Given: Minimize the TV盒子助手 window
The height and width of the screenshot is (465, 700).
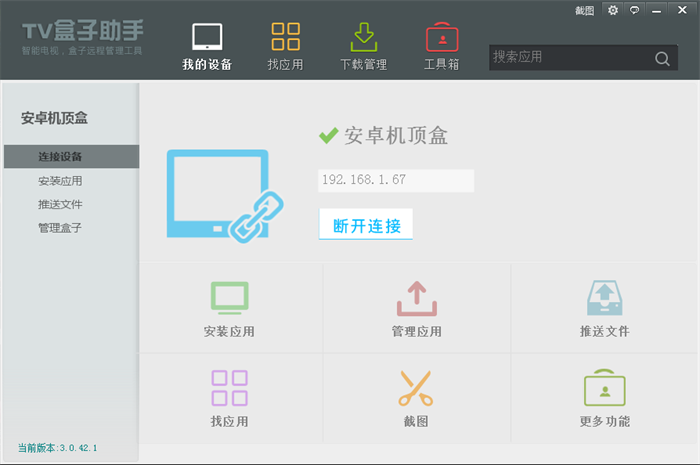Looking at the screenshot, I should click(656, 10).
